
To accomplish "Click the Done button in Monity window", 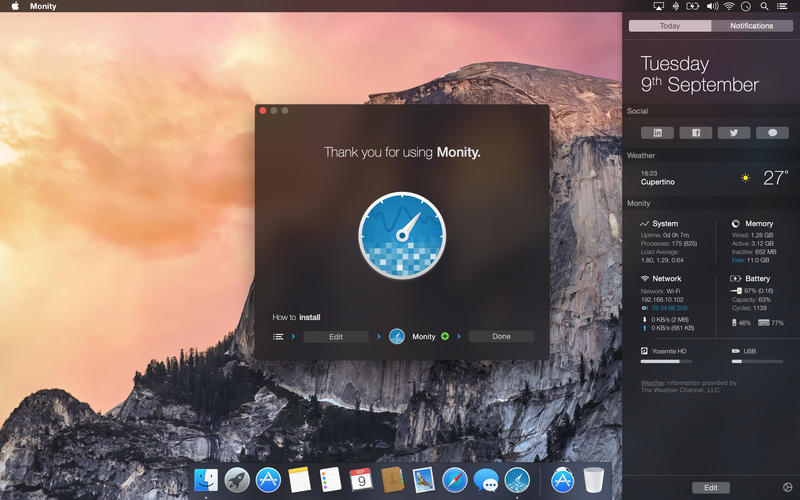I will tap(502, 336).
